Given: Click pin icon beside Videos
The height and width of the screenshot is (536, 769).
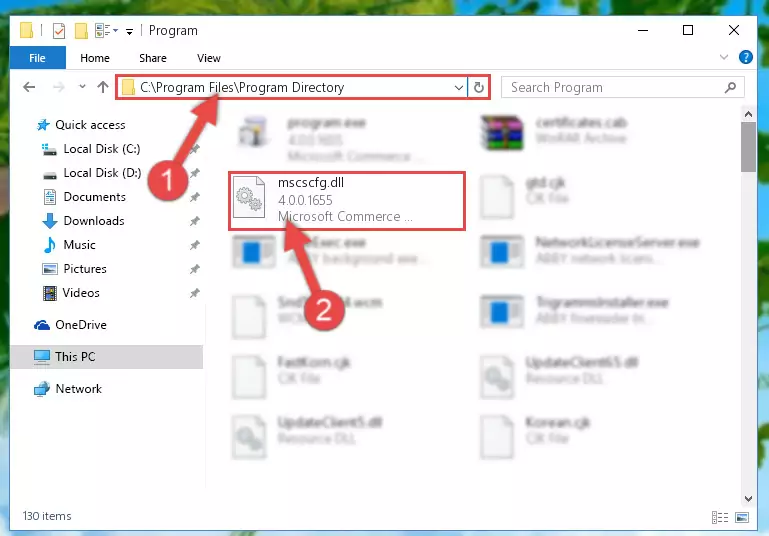Looking at the screenshot, I should pos(195,293).
